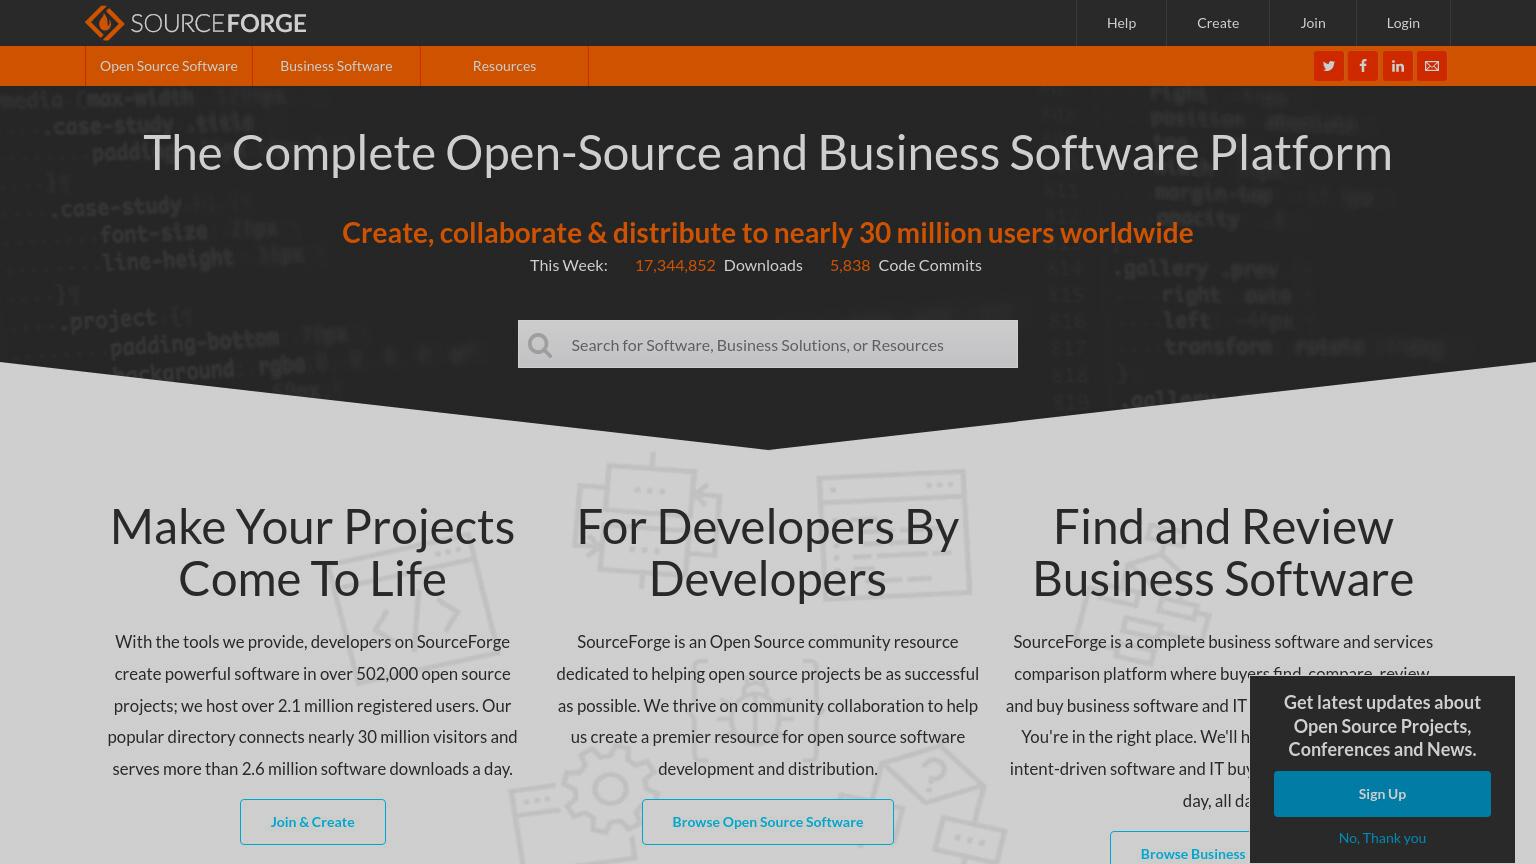Open the Twitter social icon
The width and height of the screenshot is (1536, 864).
(x=1329, y=66)
